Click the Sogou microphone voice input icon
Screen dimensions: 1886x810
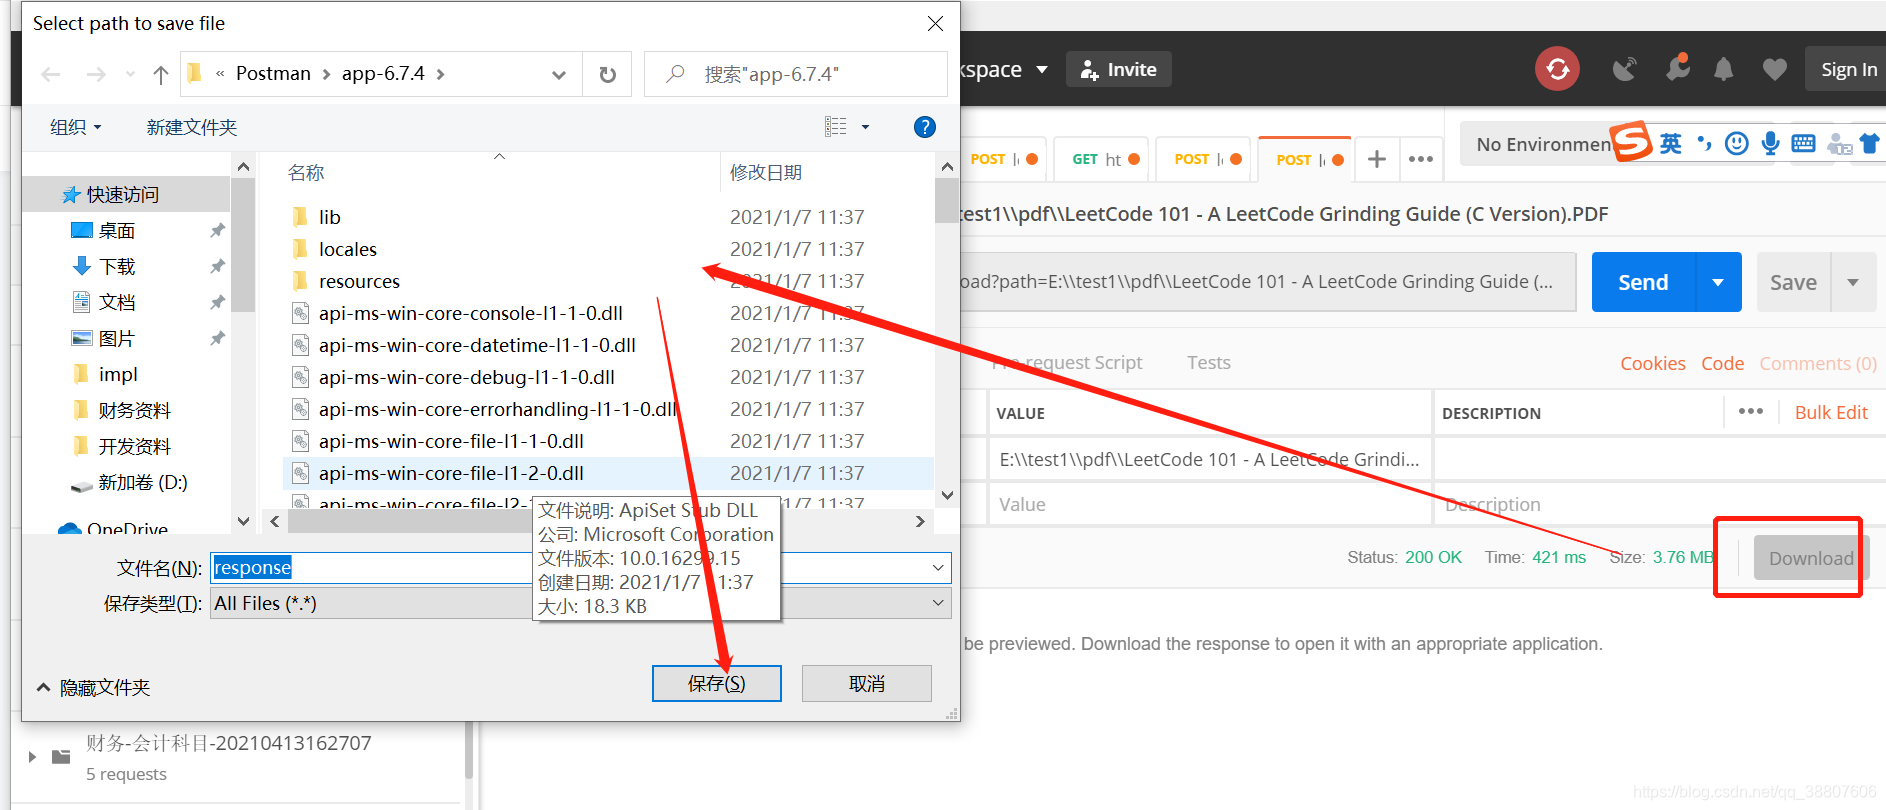(1771, 143)
